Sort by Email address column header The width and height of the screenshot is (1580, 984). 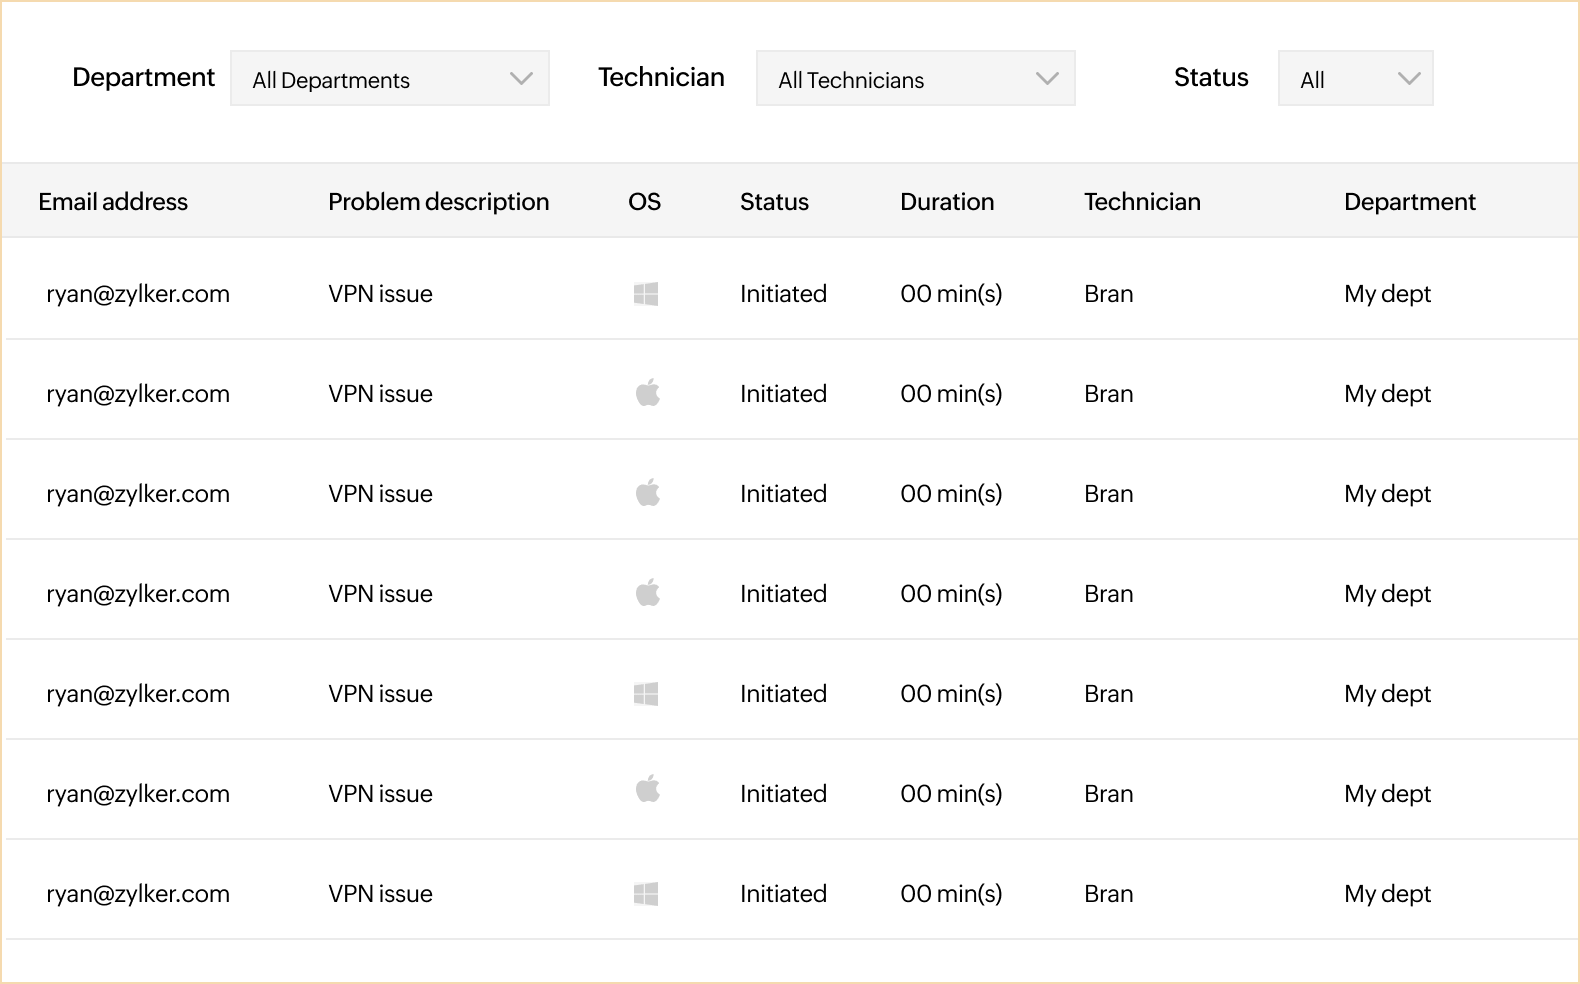pyautogui.click(x=113, y=202)
